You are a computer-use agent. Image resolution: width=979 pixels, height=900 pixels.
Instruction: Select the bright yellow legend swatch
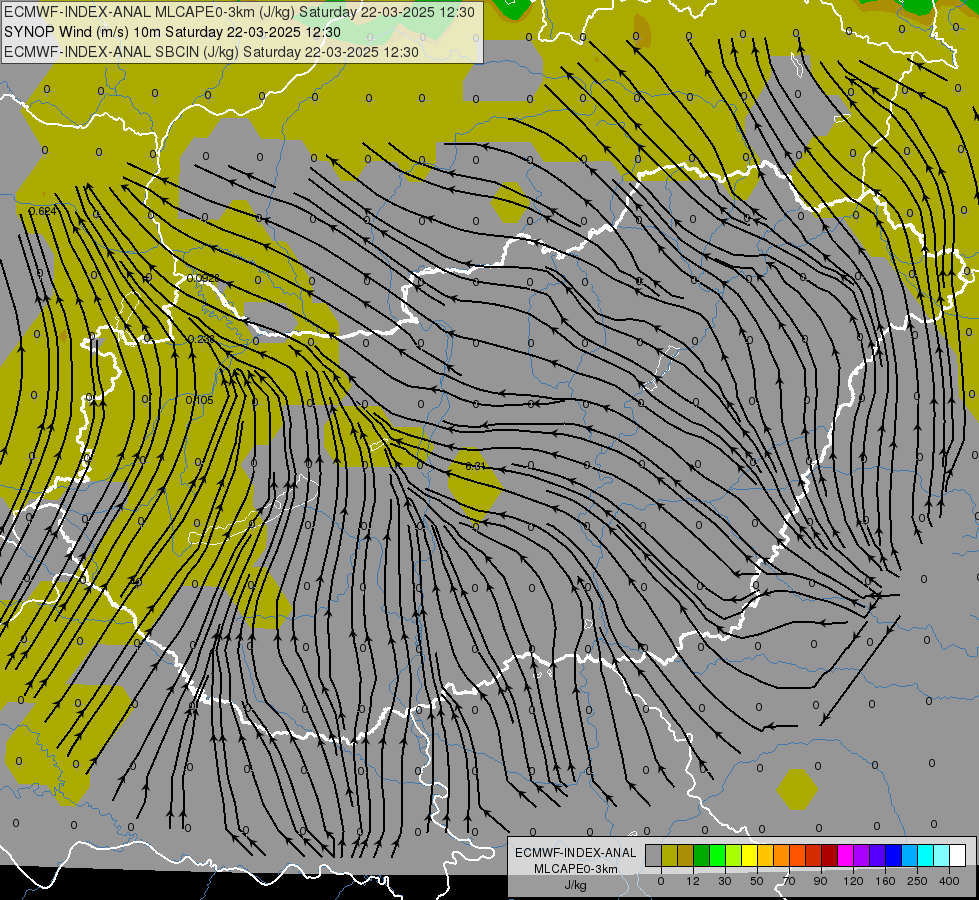point(749,855)
